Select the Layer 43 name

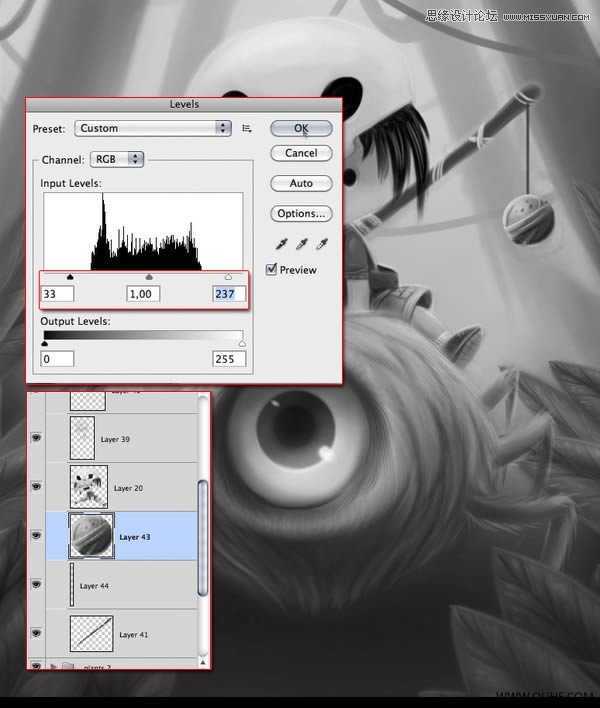pos(135,537)
